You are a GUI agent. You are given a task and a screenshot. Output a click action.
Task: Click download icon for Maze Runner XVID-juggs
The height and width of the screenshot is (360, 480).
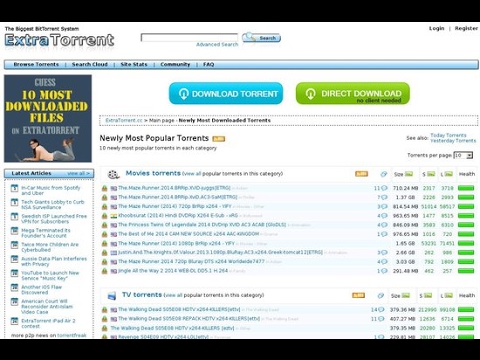(104, 188)
